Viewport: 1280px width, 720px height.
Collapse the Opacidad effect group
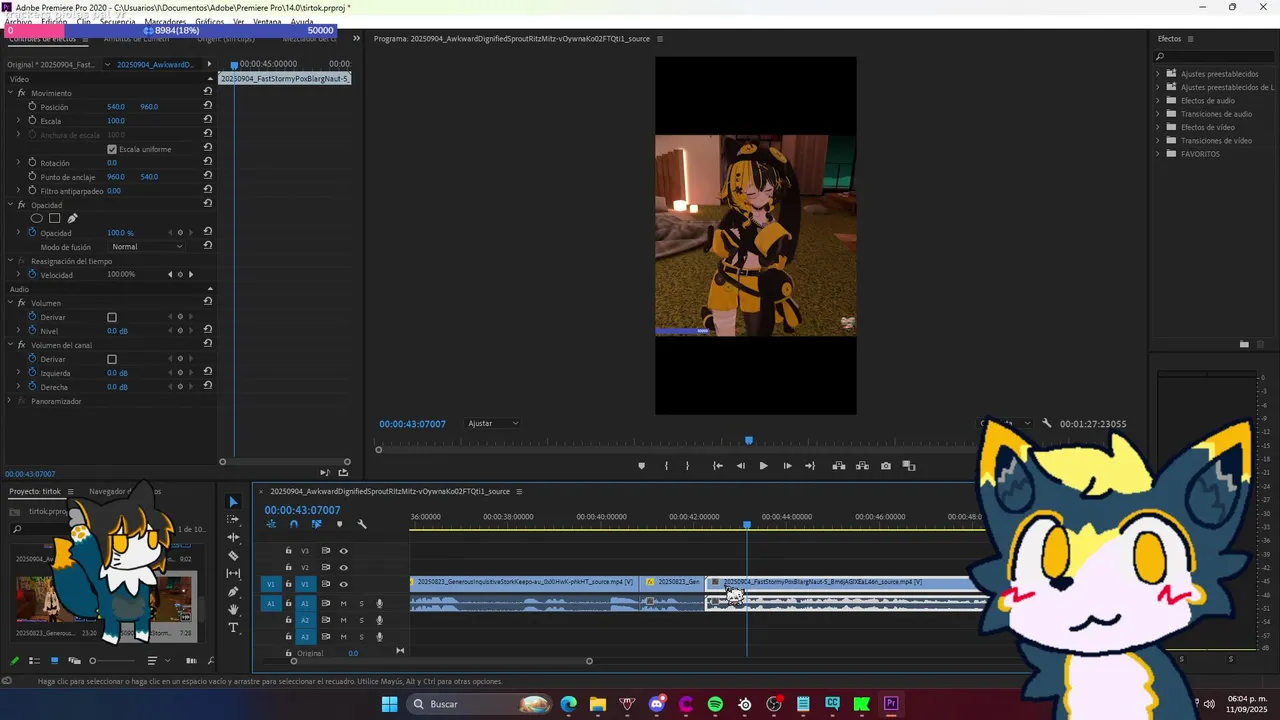[10, 205]
